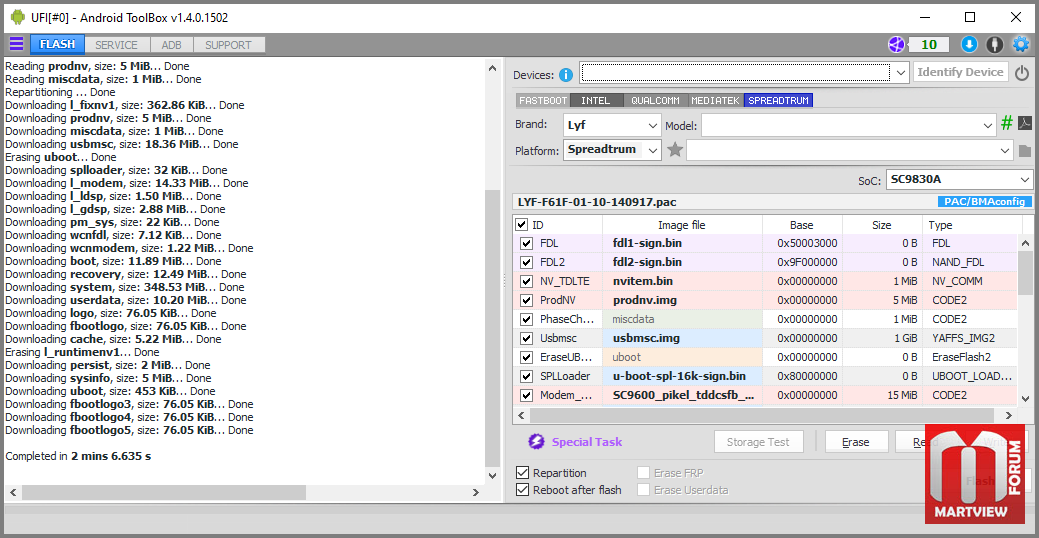
Task: Open the Brand dropdown showing Lyf
Action: point(612,125)
